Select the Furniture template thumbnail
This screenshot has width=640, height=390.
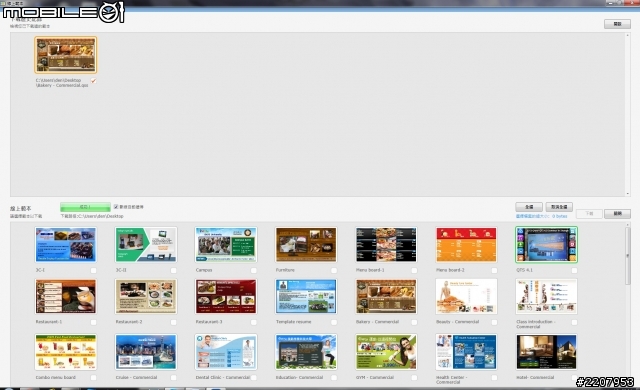[x=306, y=245]
